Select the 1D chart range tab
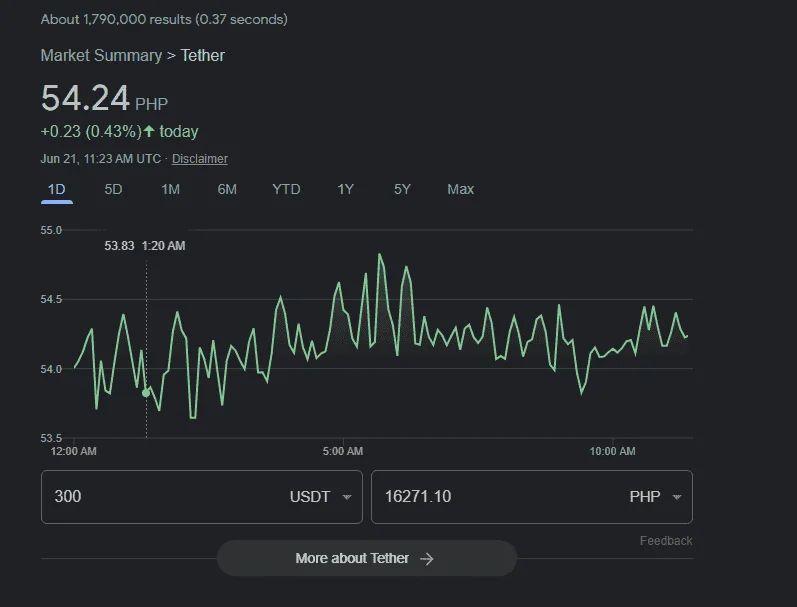The image size is (797, 607). [56, 190]
